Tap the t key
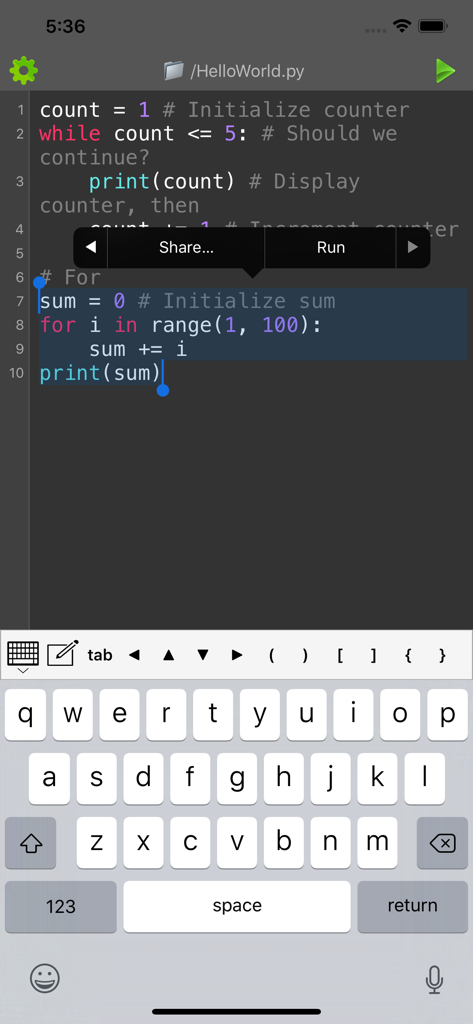Viewport: 473px width, 1024px height. point(213,714)
